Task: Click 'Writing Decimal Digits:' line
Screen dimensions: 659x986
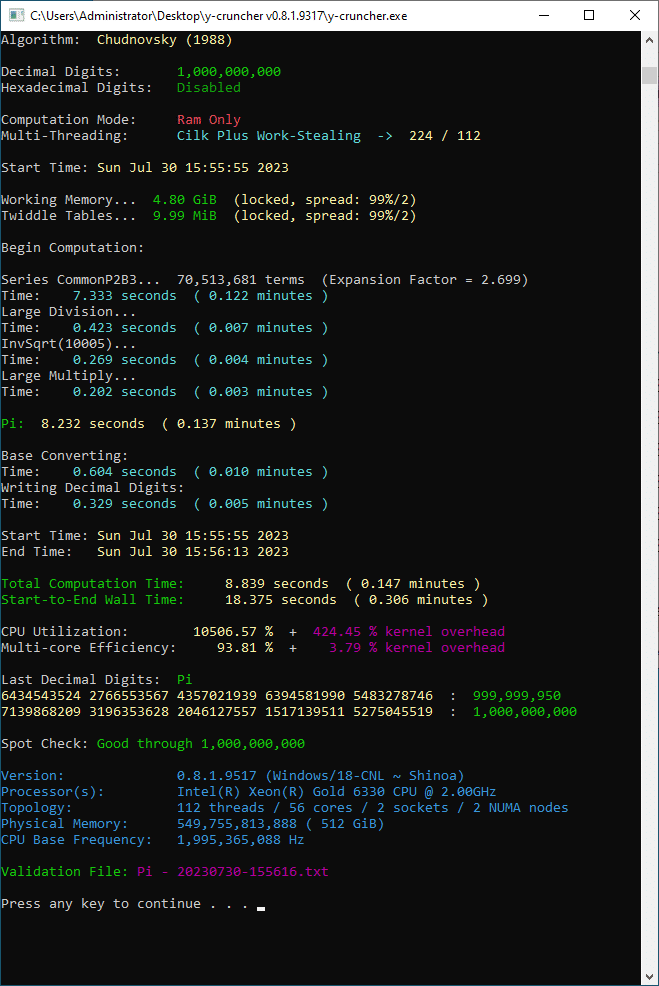Action: click(x=92, y=488)
